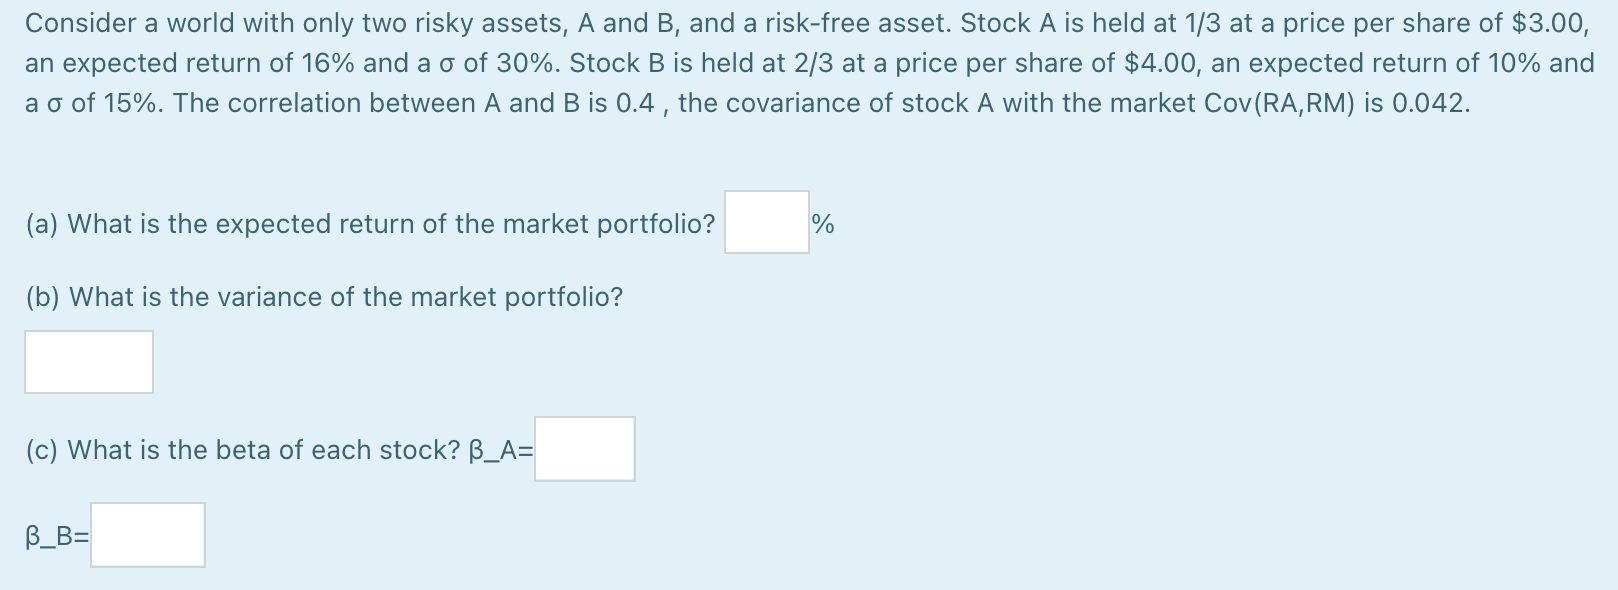This screenshot has height=590, width=1618.
Task: Click the question (b) text
Action: point(323,295)
